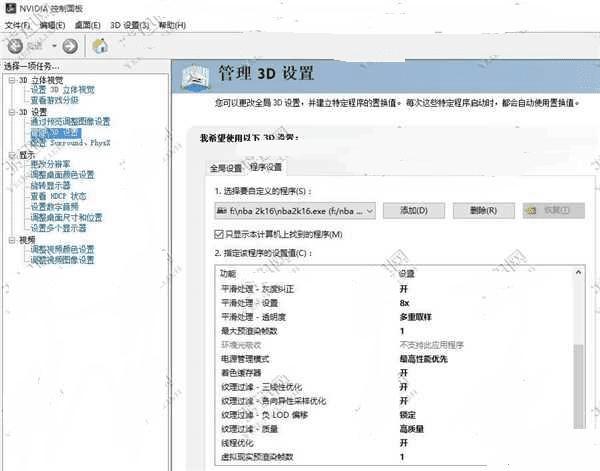
Task: Click the 添加(D) button
Action: [414, 210]
